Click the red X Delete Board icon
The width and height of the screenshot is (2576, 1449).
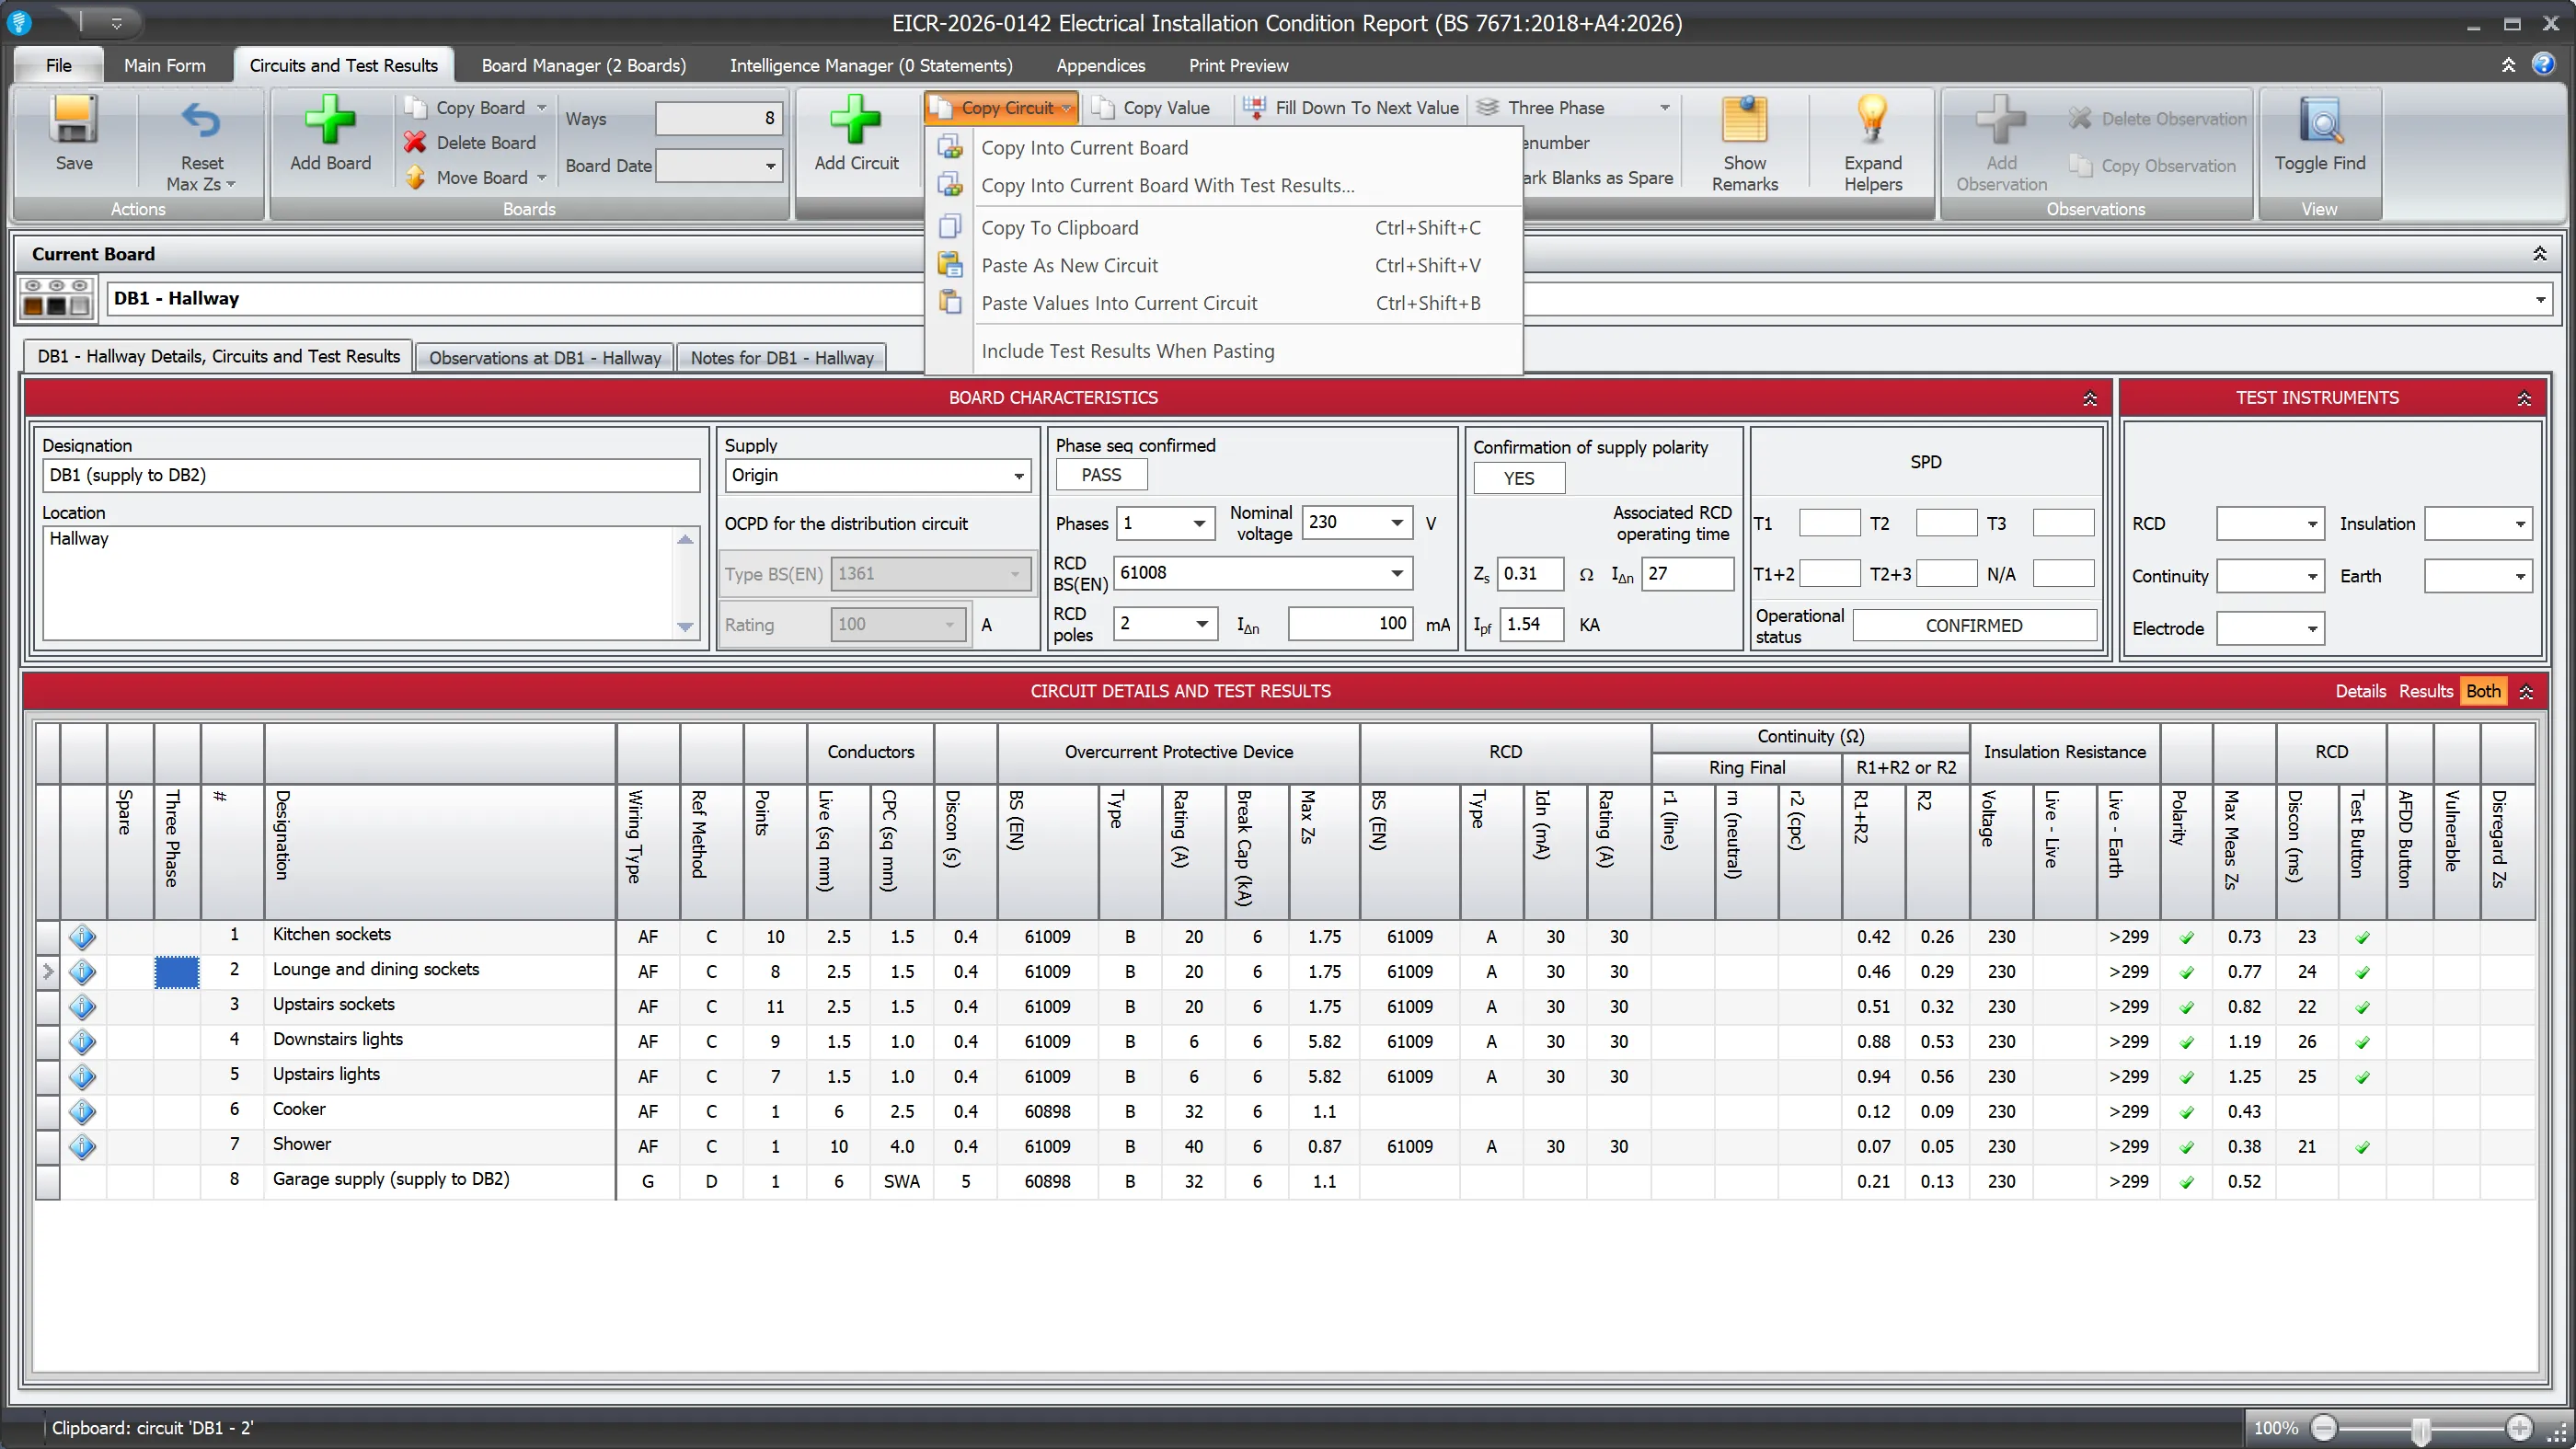(415, 142)
